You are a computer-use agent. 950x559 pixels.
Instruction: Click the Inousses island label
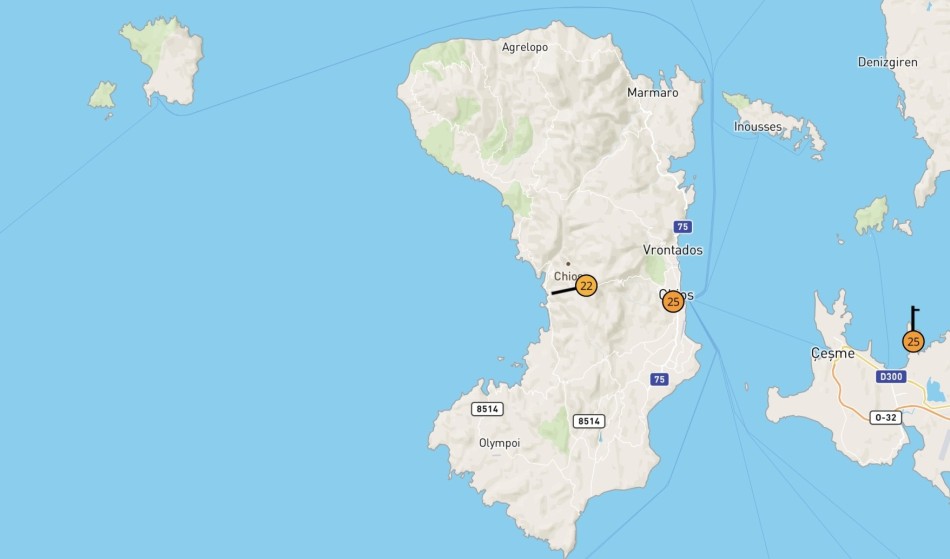757,127
